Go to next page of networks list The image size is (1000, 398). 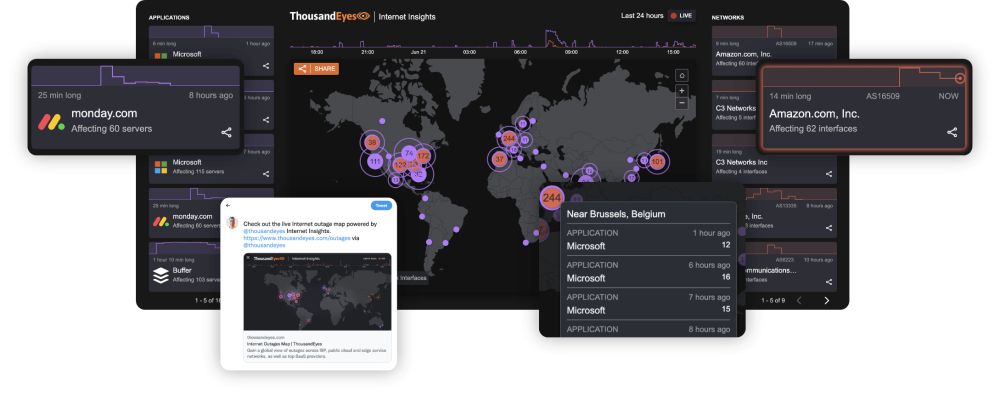827,300
